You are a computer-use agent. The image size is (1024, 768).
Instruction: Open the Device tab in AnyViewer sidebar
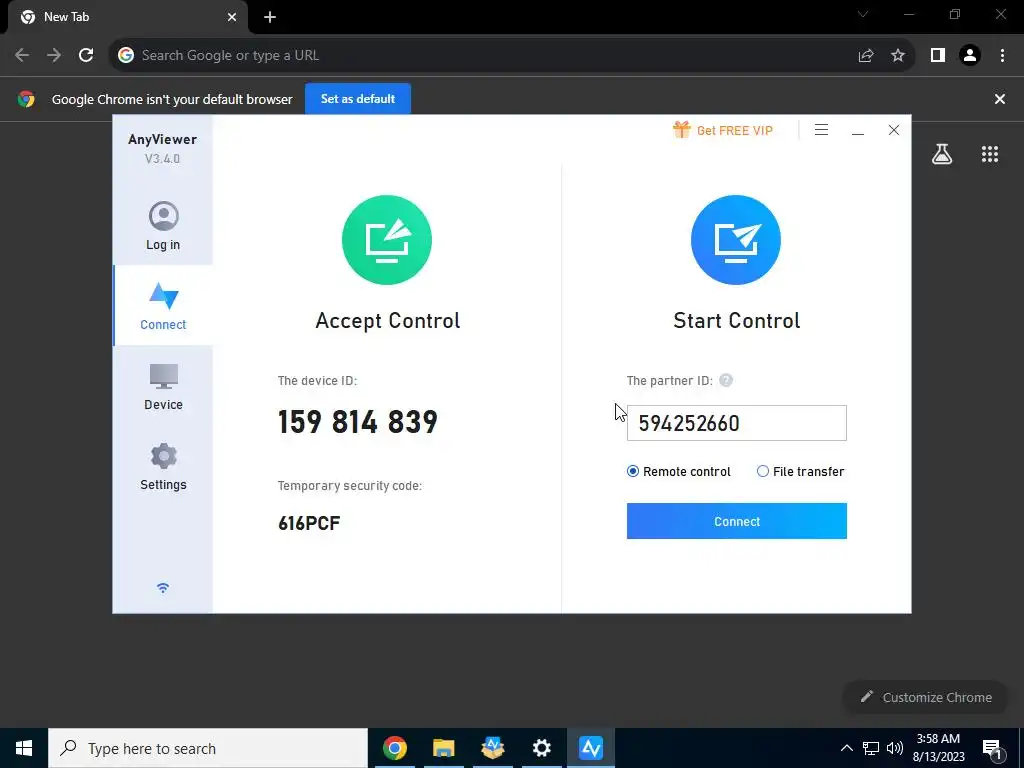163,387
